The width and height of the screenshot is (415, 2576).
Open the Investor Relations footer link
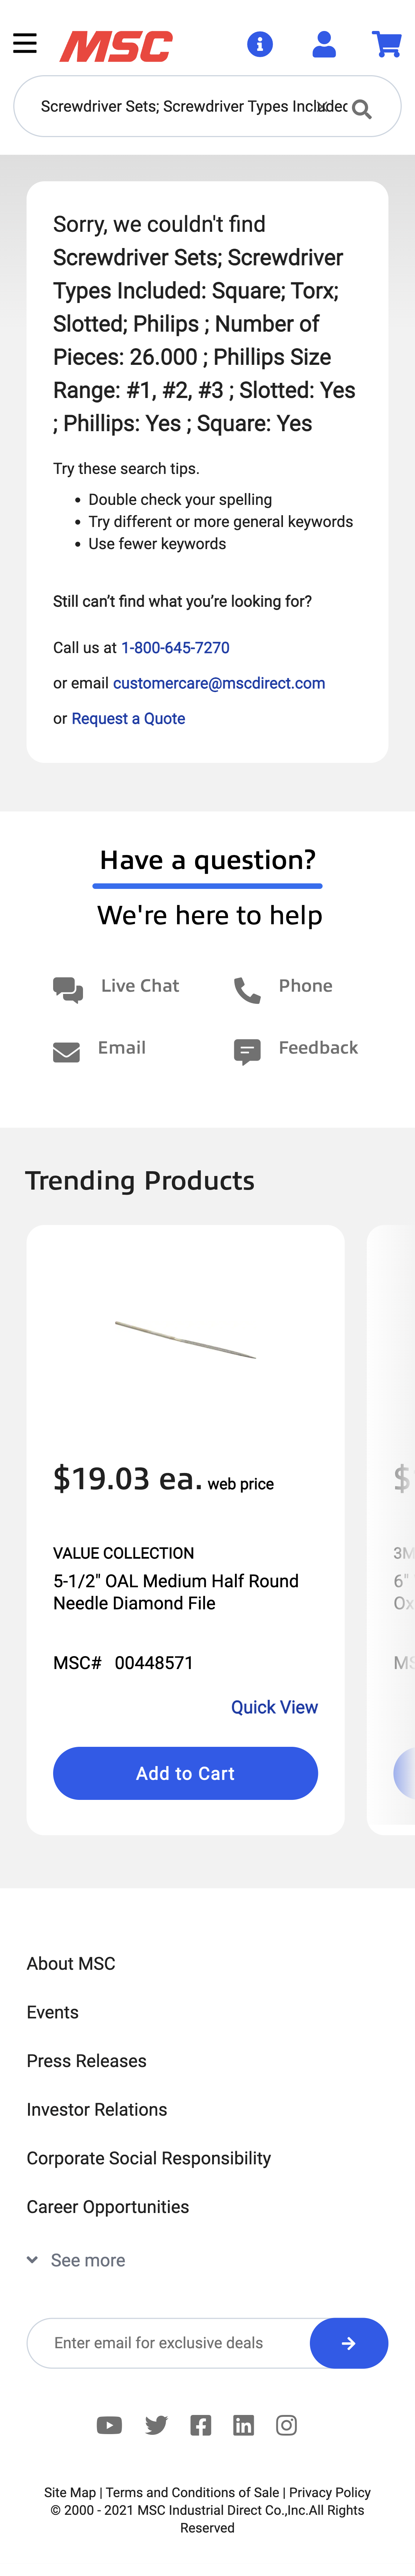point(97,2109)
